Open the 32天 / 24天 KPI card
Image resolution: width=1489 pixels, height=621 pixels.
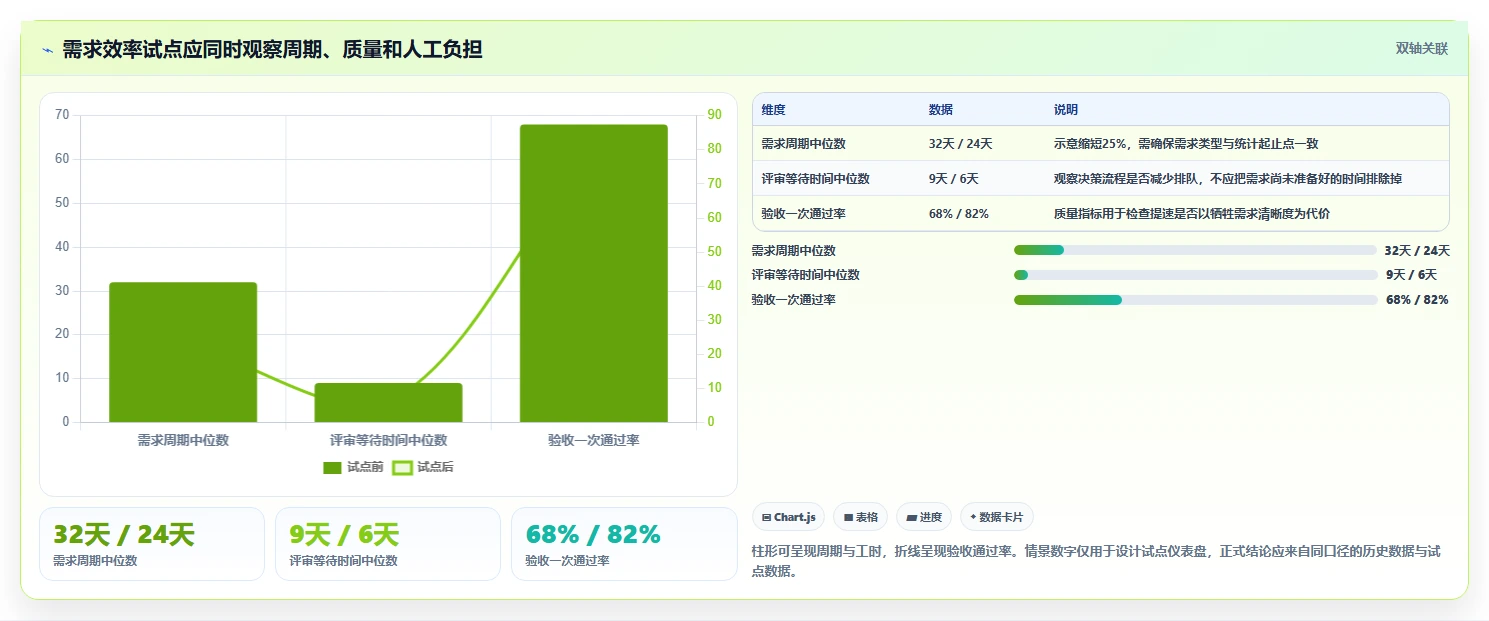[x=152, y=544]
